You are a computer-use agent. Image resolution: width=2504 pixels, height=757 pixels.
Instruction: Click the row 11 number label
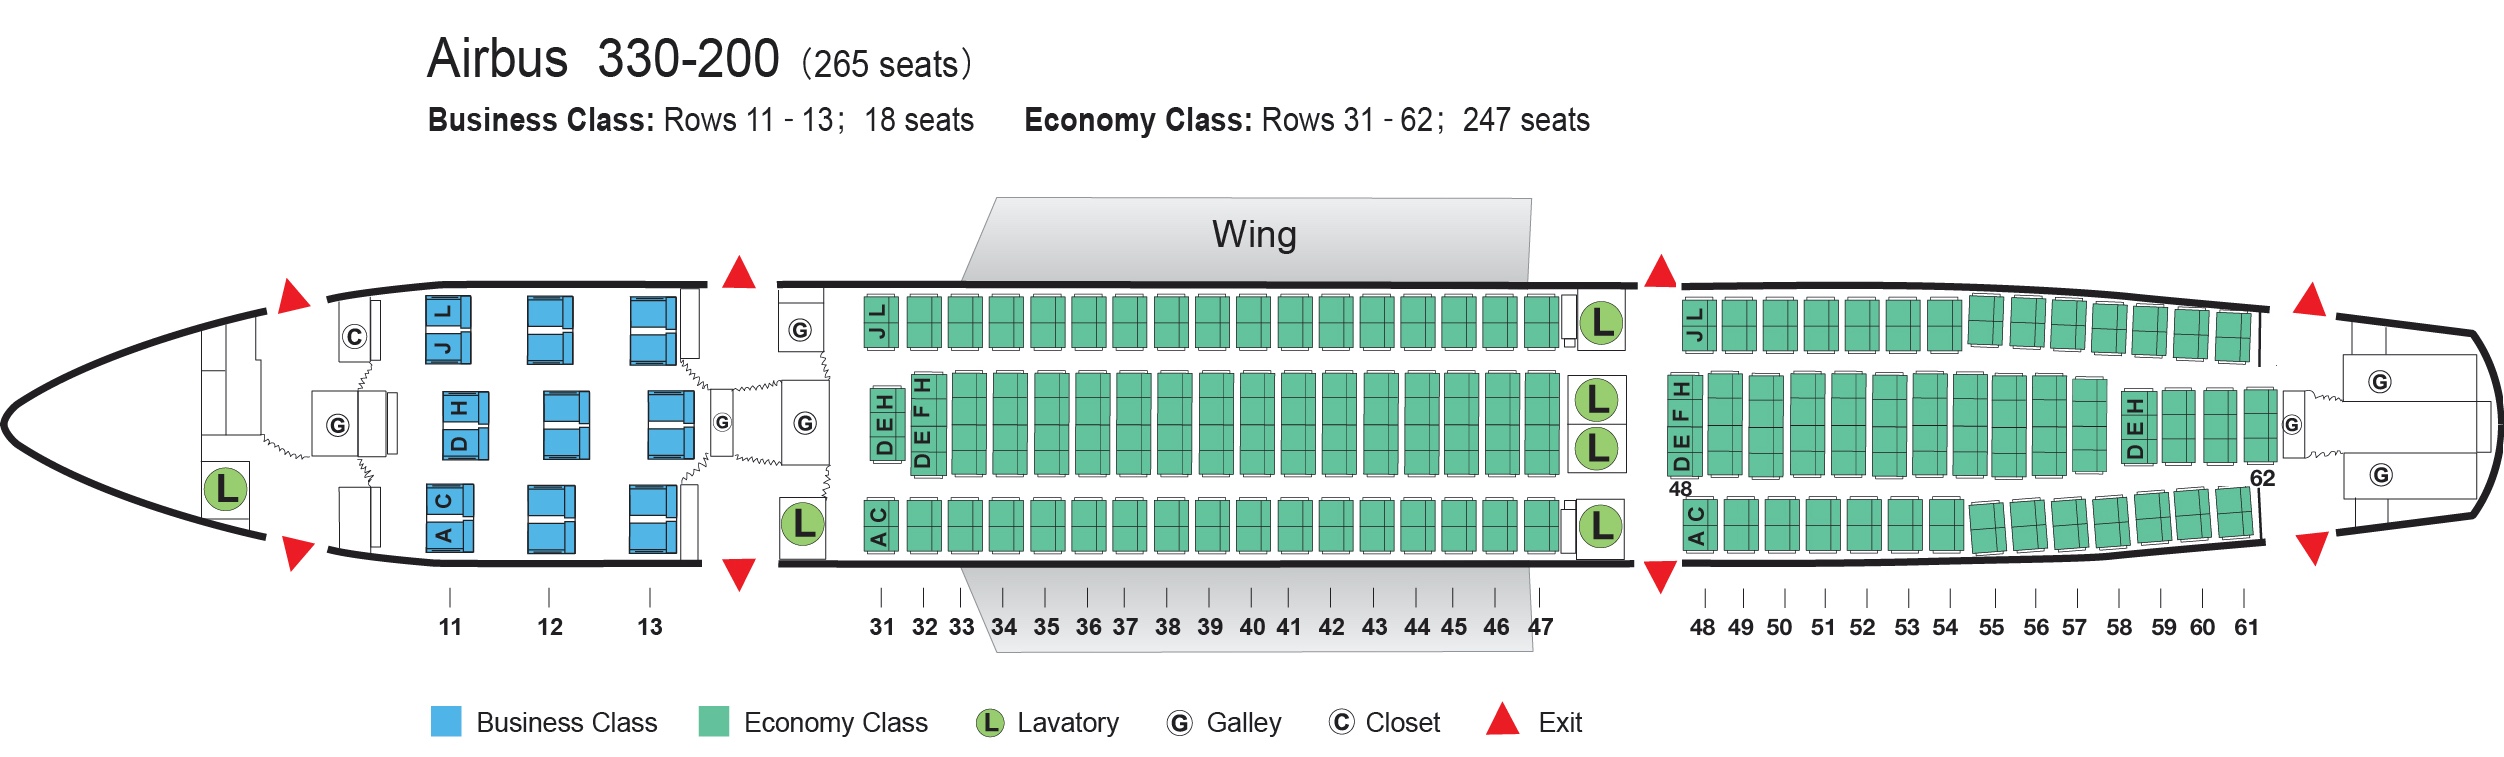(450, 627)
